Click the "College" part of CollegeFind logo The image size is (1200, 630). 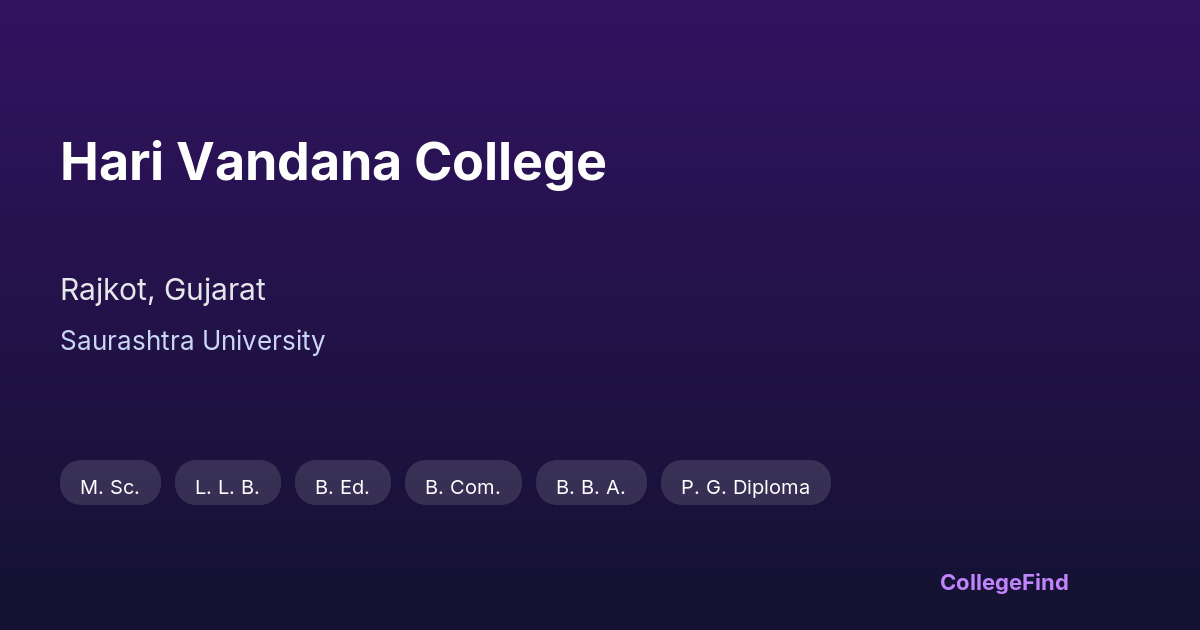coord(980,583)
